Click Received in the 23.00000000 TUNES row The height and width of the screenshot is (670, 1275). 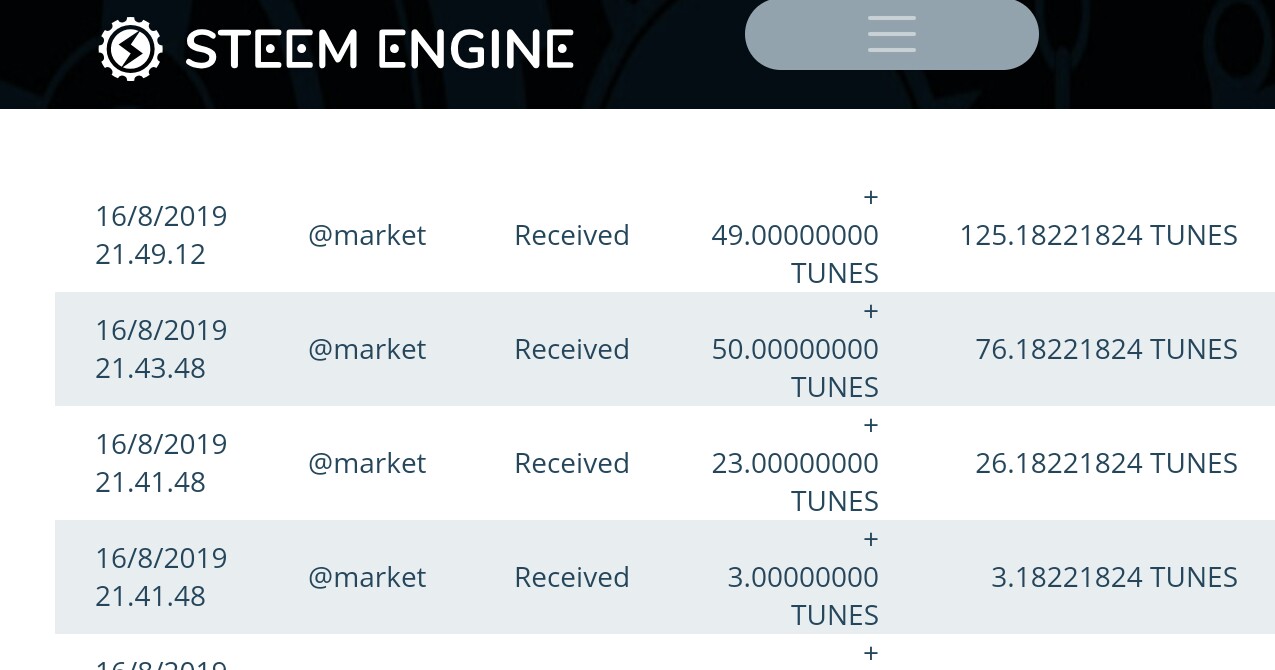572,463
